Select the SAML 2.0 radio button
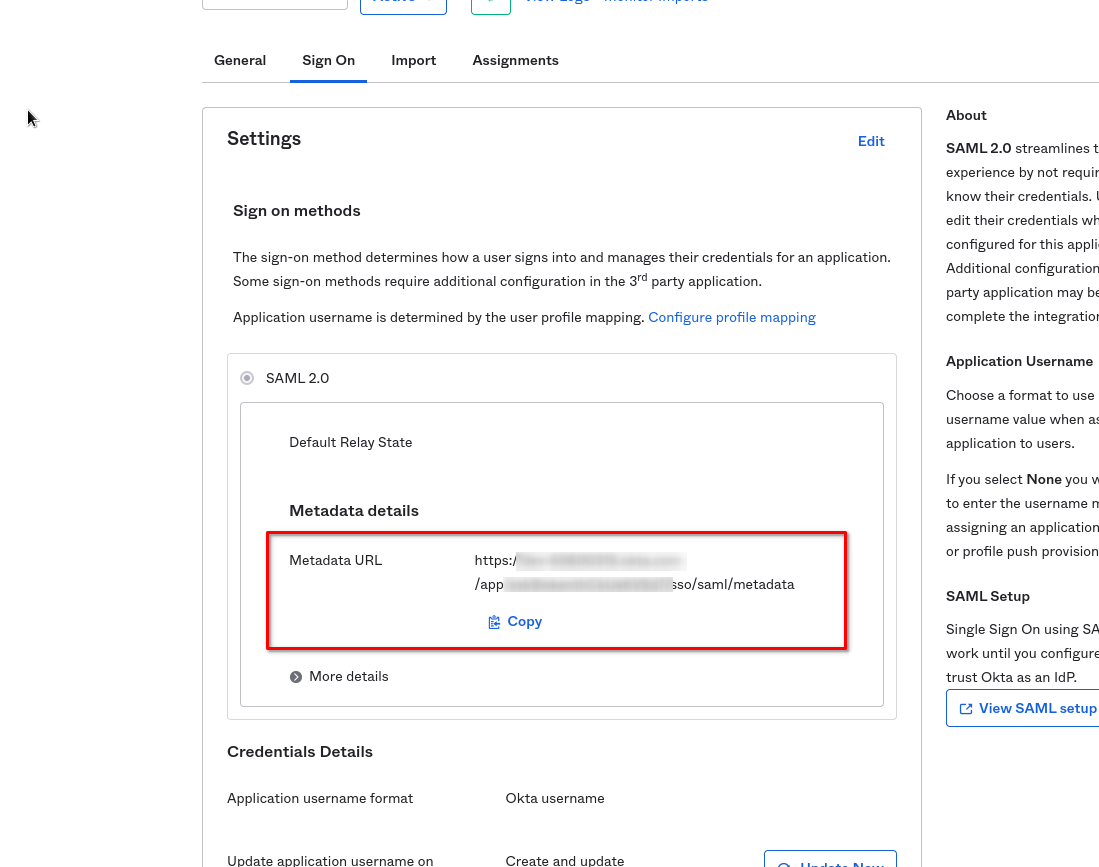1099x867 pixels. (247, 378)
